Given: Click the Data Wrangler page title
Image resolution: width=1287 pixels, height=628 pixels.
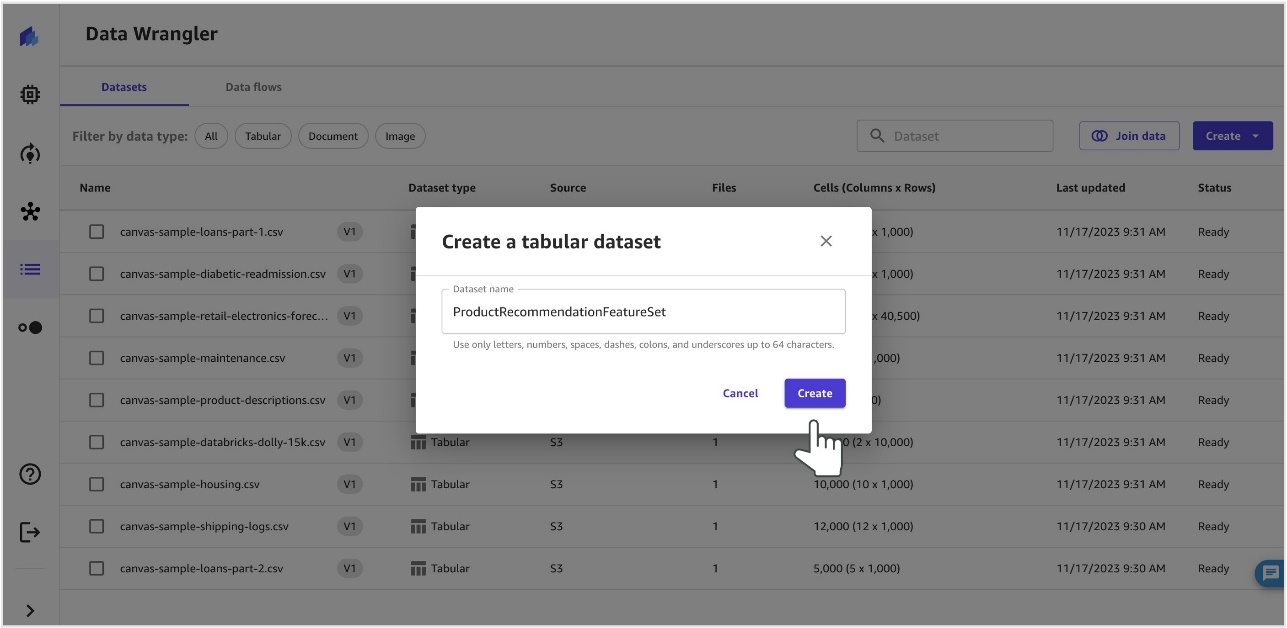Looking at the screenshot, I should tap(151, 34).
